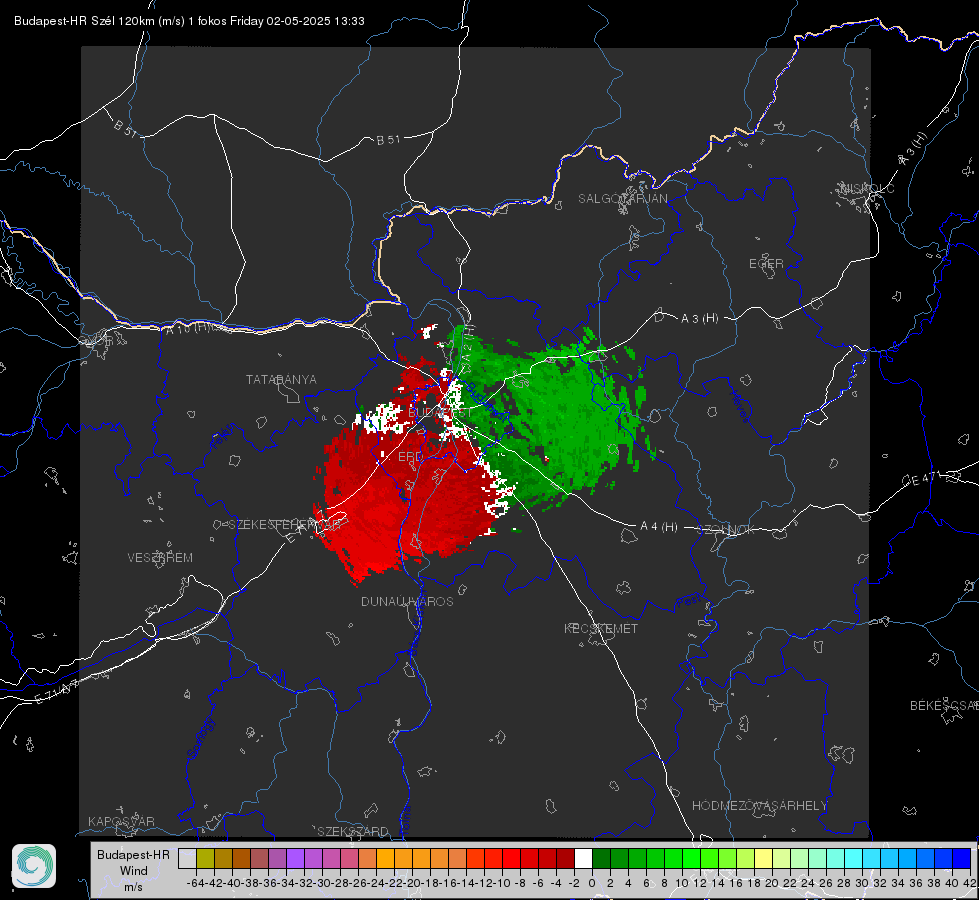This screenshot has height=900, width=979.
Task: Click the KECSKEMÉT city label
Action: (x=601, y=629)
